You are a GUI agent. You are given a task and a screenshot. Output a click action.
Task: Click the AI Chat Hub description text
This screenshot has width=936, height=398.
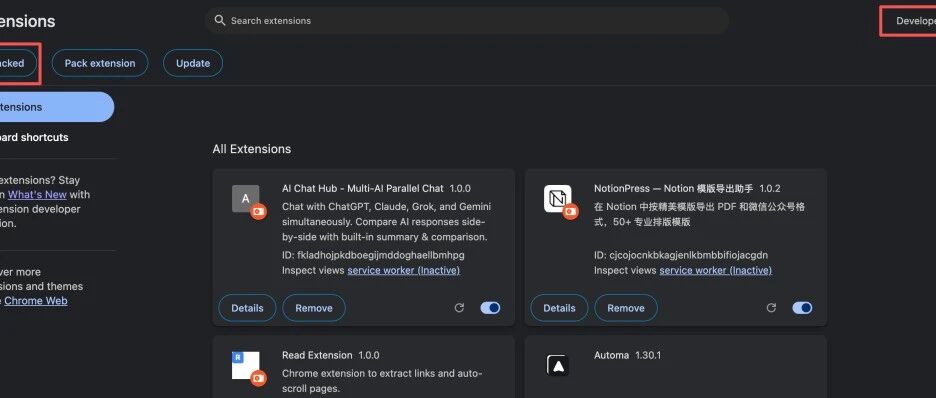(x=386, y=221)
